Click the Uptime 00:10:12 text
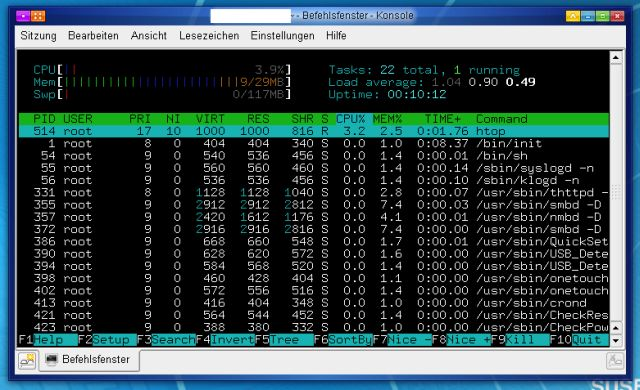Viewport: 640px width, 390px height. coord(387,95)
